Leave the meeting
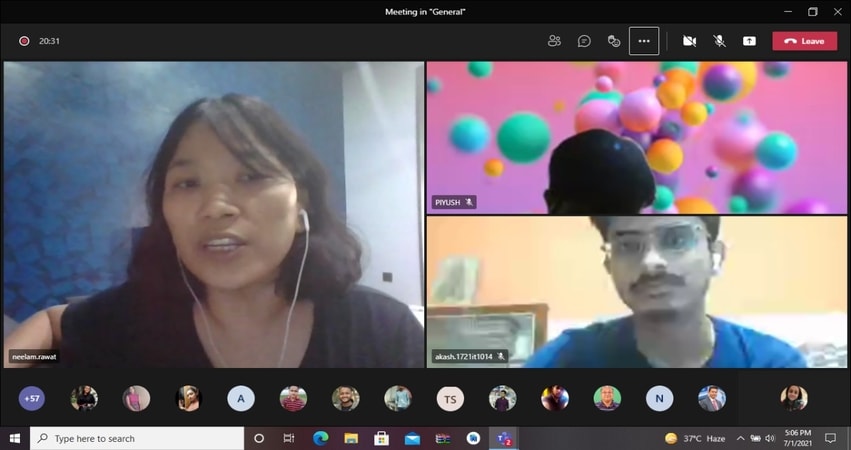 click(804, 41)
